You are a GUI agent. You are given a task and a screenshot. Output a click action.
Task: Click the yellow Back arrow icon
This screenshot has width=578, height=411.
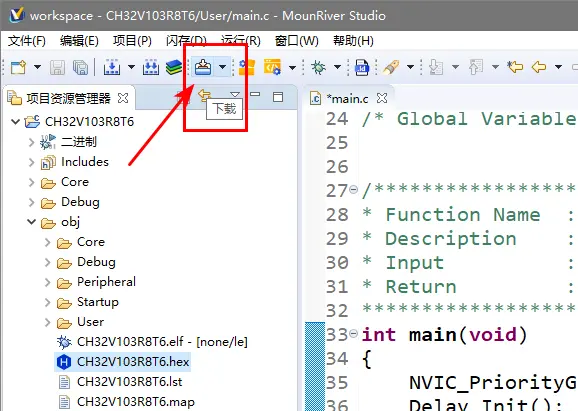[539, 67]
